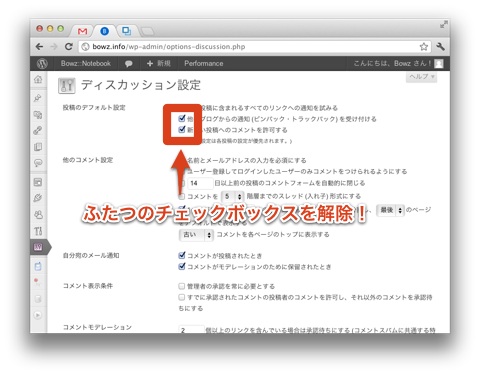Open the 古い comment order dropdown
Screen dimensions: 480x375
click(x=196, y=235)
